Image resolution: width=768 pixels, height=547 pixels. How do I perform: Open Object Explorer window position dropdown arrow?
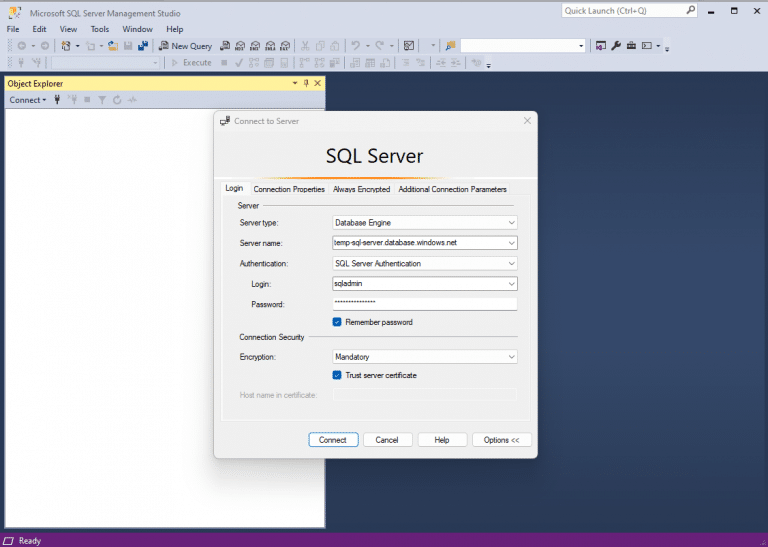(295, 83)
